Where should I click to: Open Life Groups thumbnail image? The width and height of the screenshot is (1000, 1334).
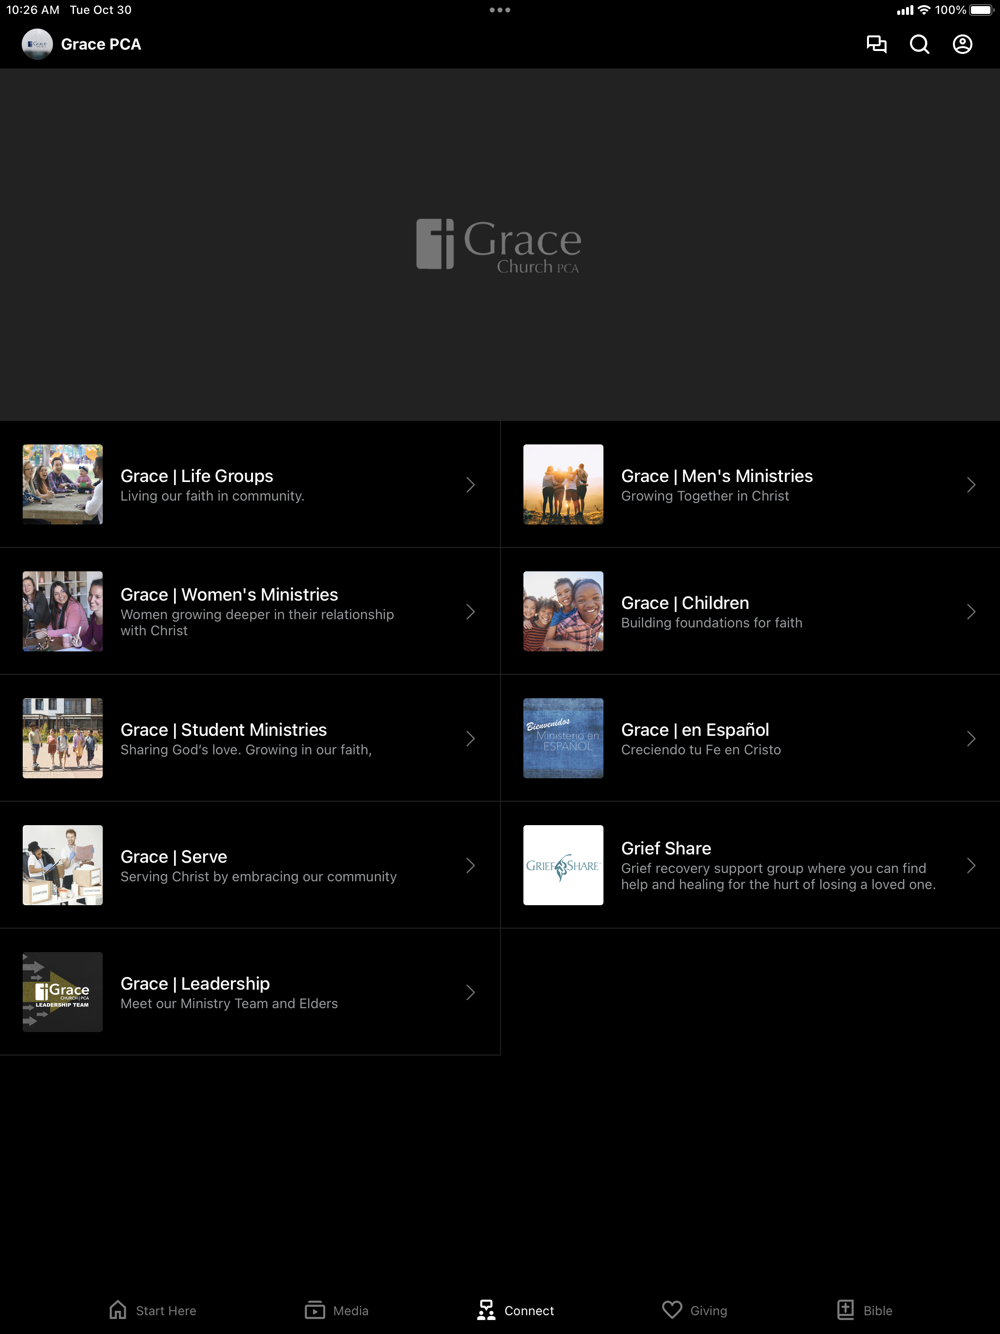pos(63,484)
